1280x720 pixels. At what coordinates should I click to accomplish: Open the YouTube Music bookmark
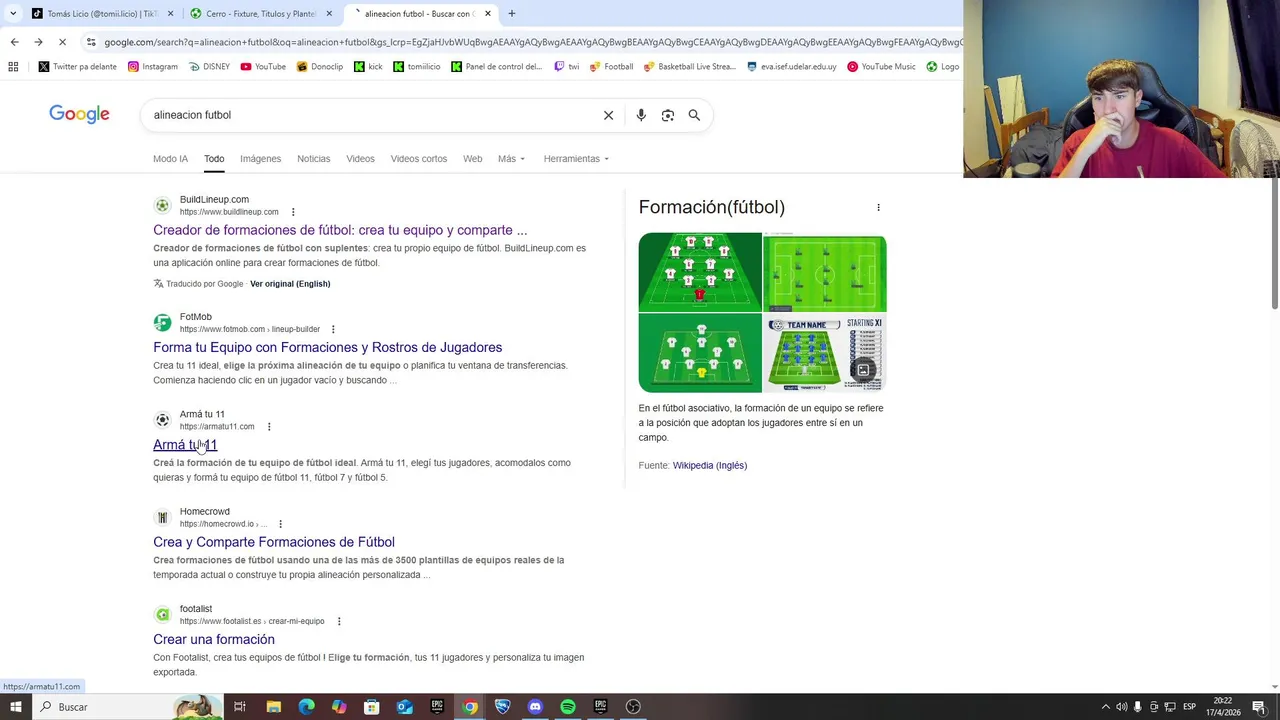click(881, 67)
